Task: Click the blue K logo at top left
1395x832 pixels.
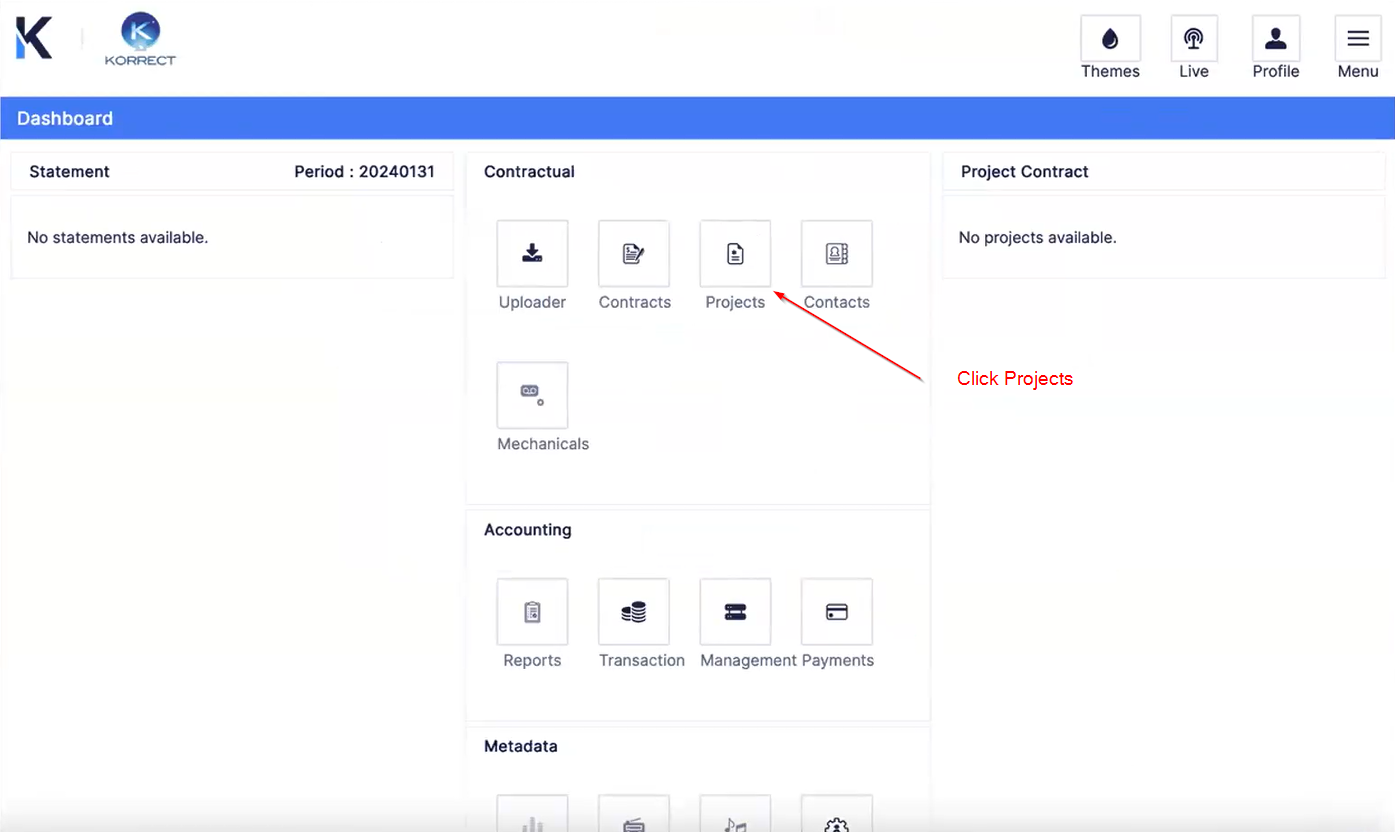Action: pyautogui.click(x=34, y=38)
